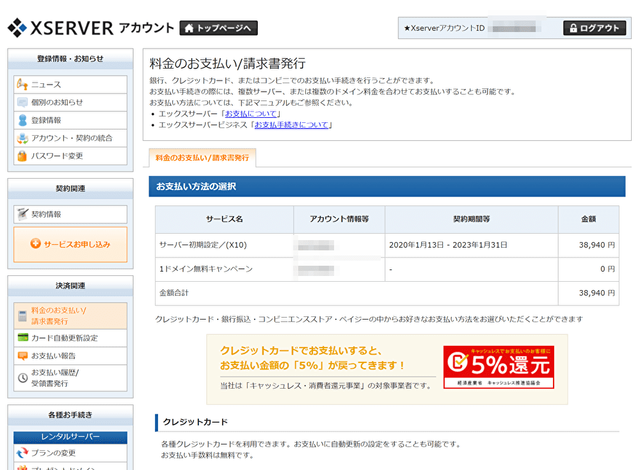
Task: Click the 金額 column header
Action: [x=589, y=219]
